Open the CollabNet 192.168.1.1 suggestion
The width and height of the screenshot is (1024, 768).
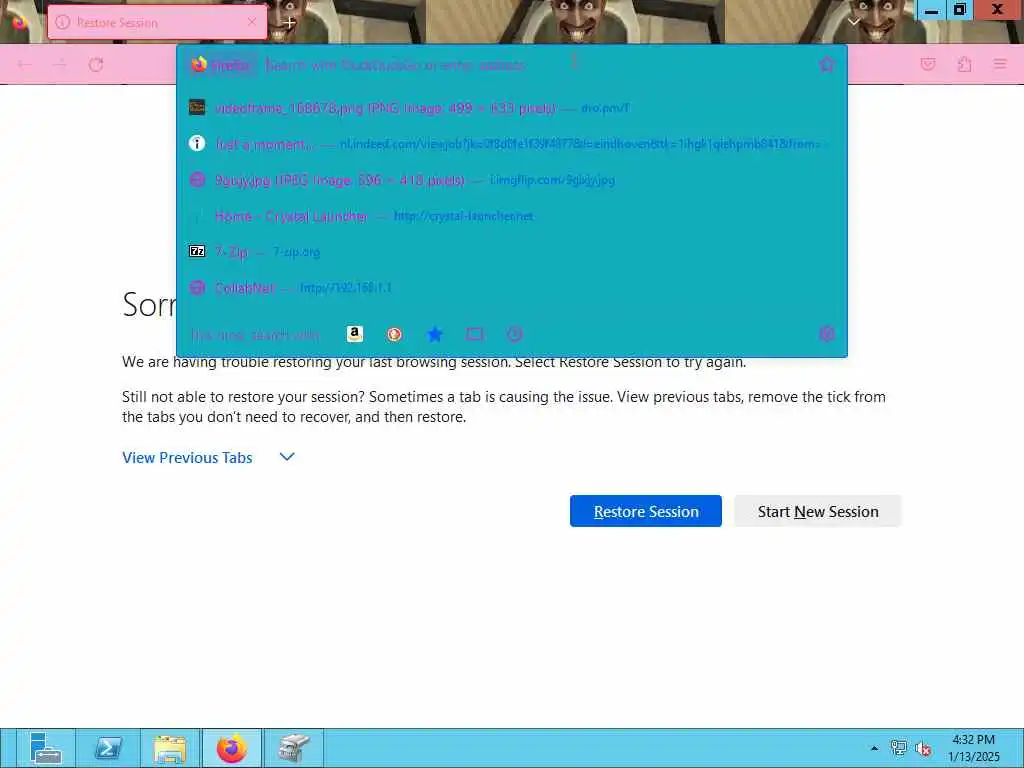coord(511,288)
